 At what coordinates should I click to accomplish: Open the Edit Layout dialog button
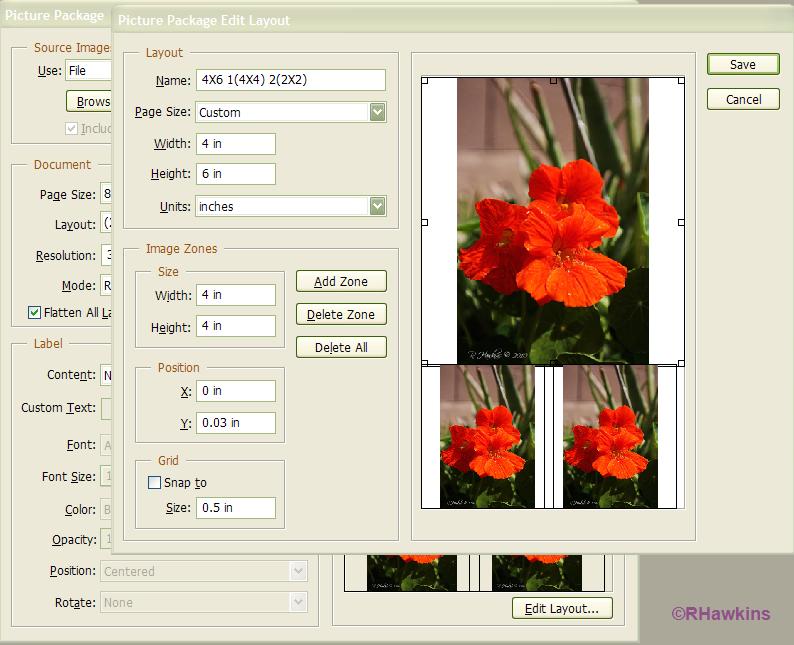pyautogui.click(x=561, y=608)
